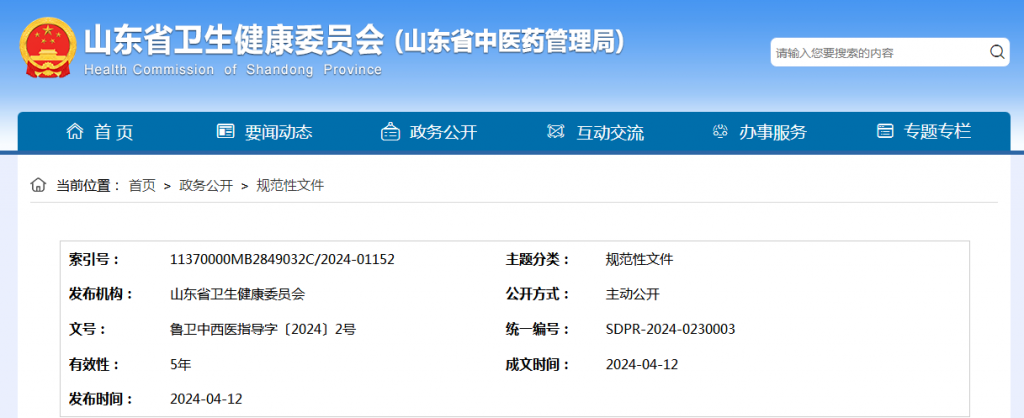The image size is (1024, 418).
Task: Click the 统一编号 label
Action: tap(537, 330)
